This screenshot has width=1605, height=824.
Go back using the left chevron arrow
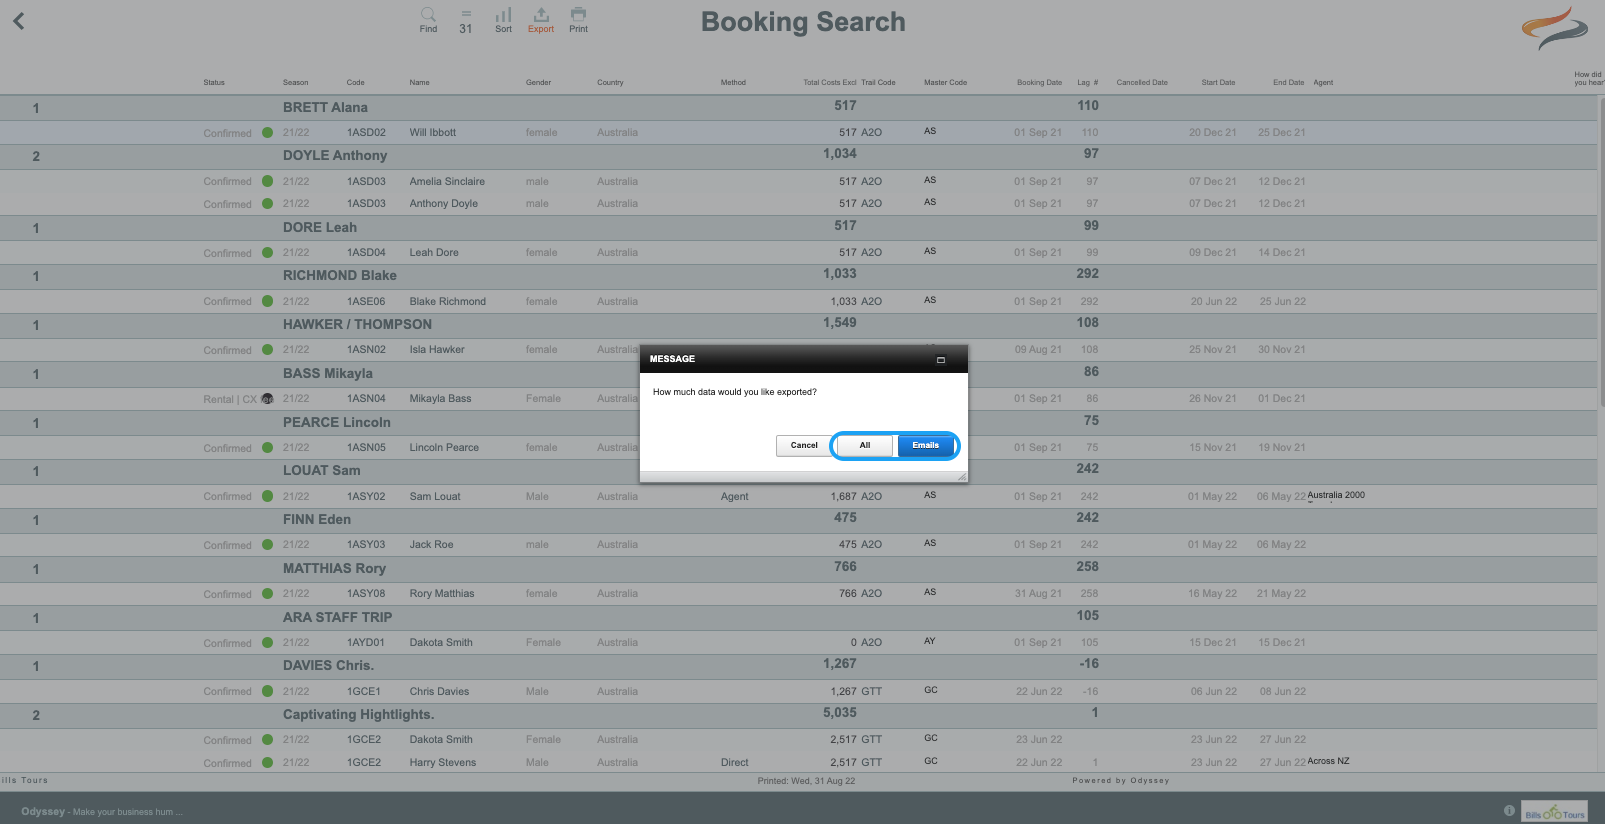18,20
